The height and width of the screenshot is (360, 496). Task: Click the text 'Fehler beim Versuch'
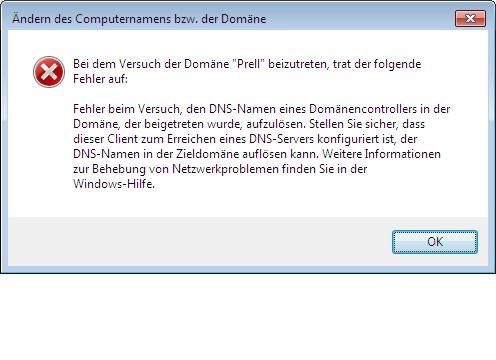pyautogui.click(x=127, y=109)
